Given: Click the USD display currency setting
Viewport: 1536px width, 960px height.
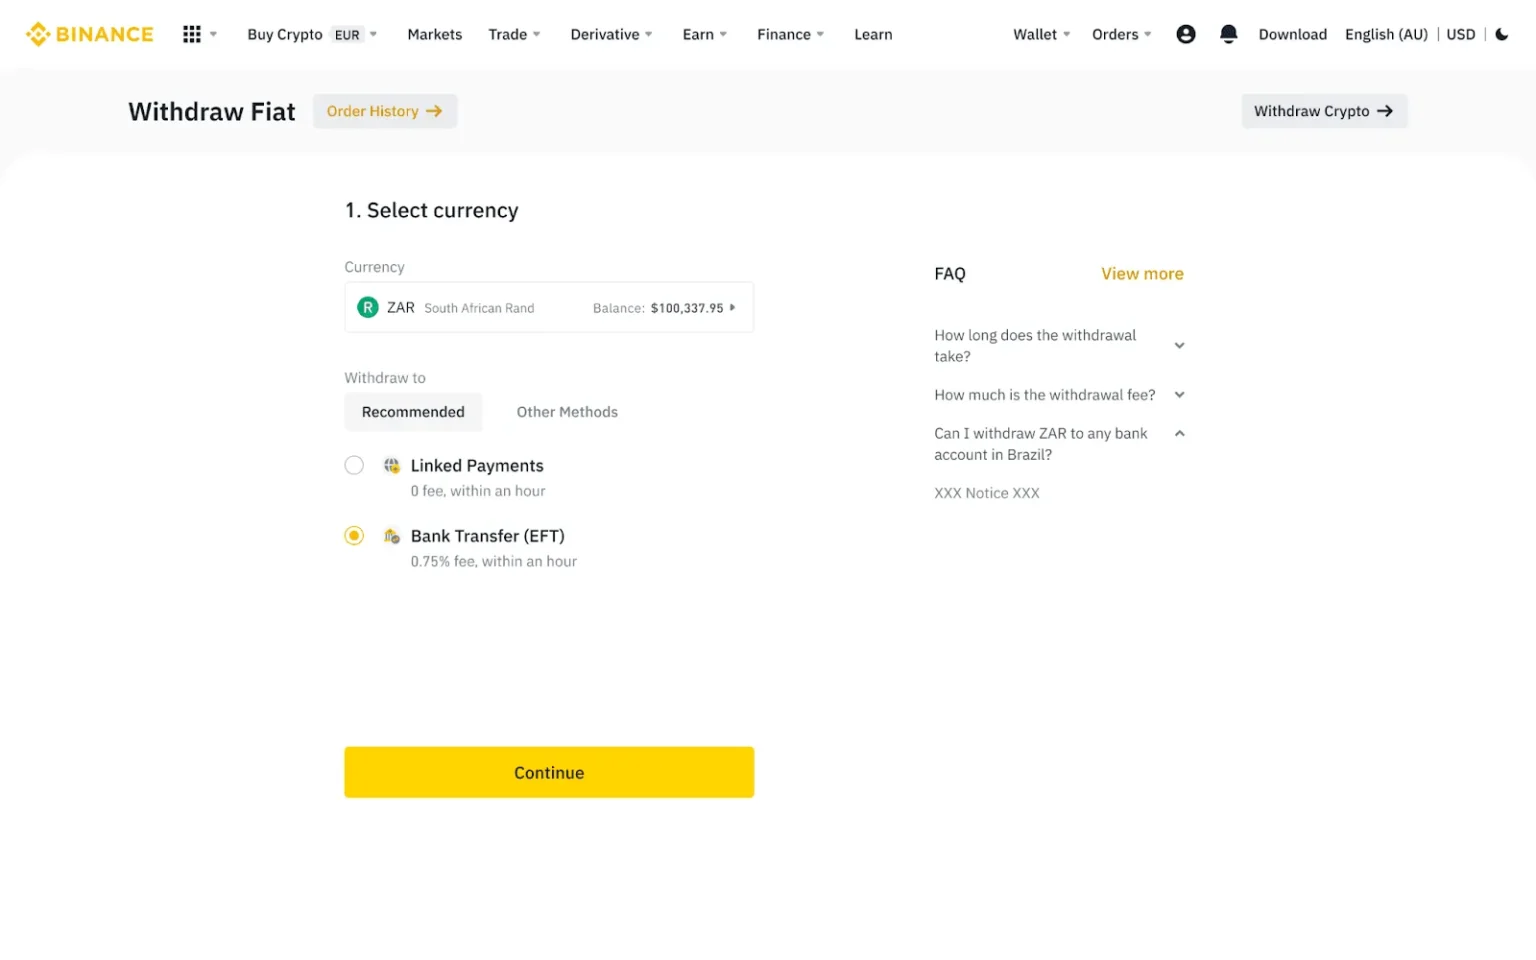Looking at the screenshot, I should [1460, 33].
